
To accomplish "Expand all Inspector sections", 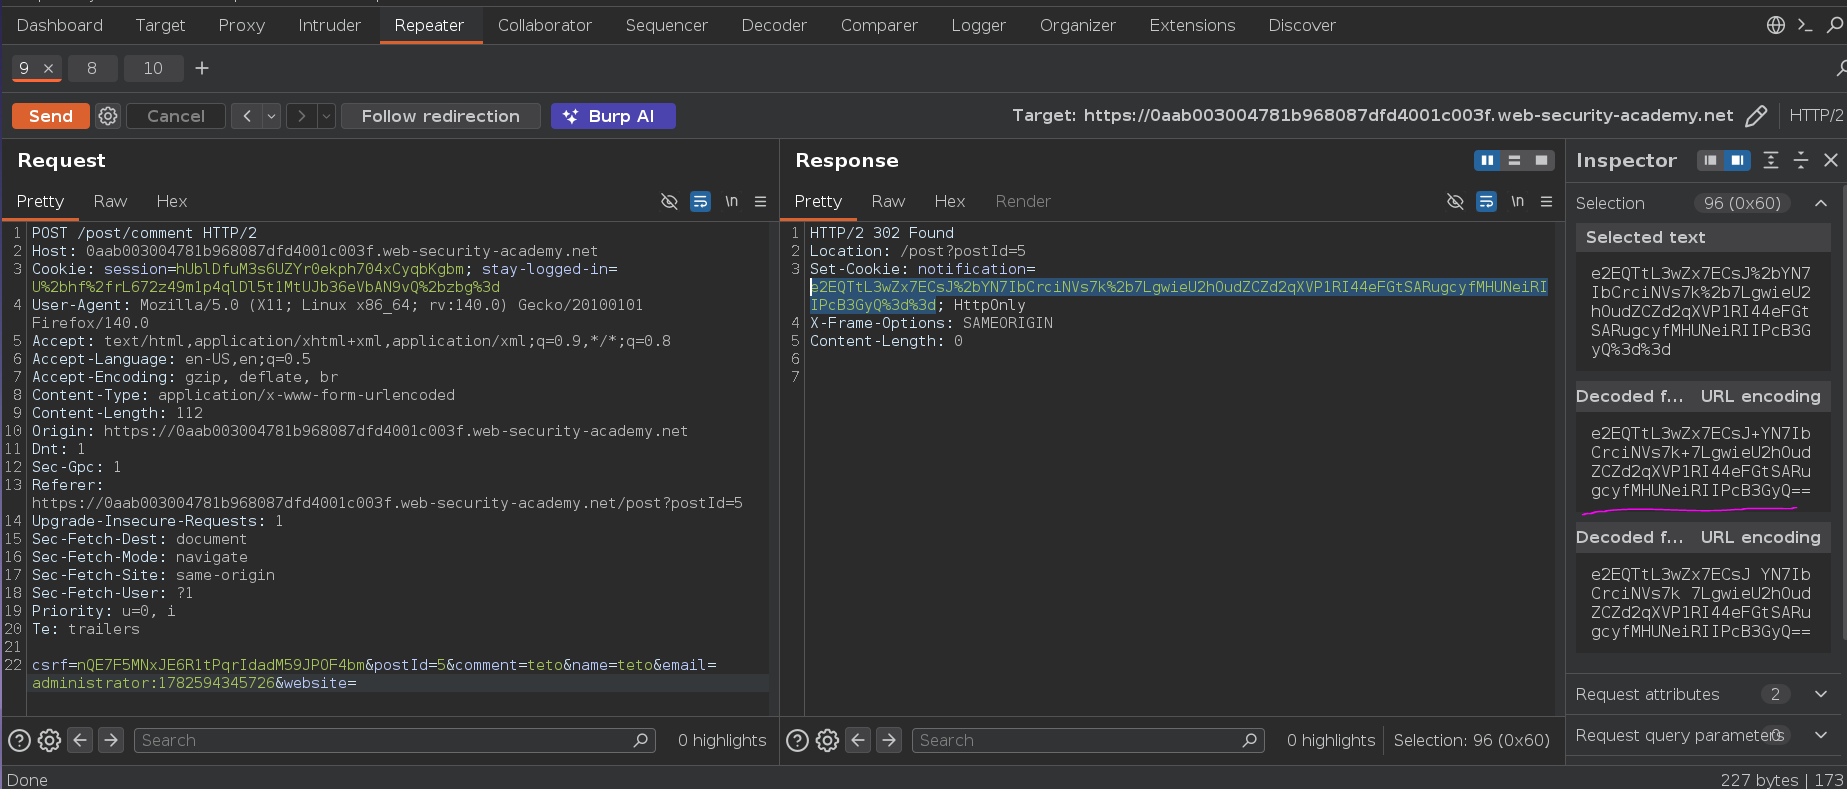I will click(1771, 160).
